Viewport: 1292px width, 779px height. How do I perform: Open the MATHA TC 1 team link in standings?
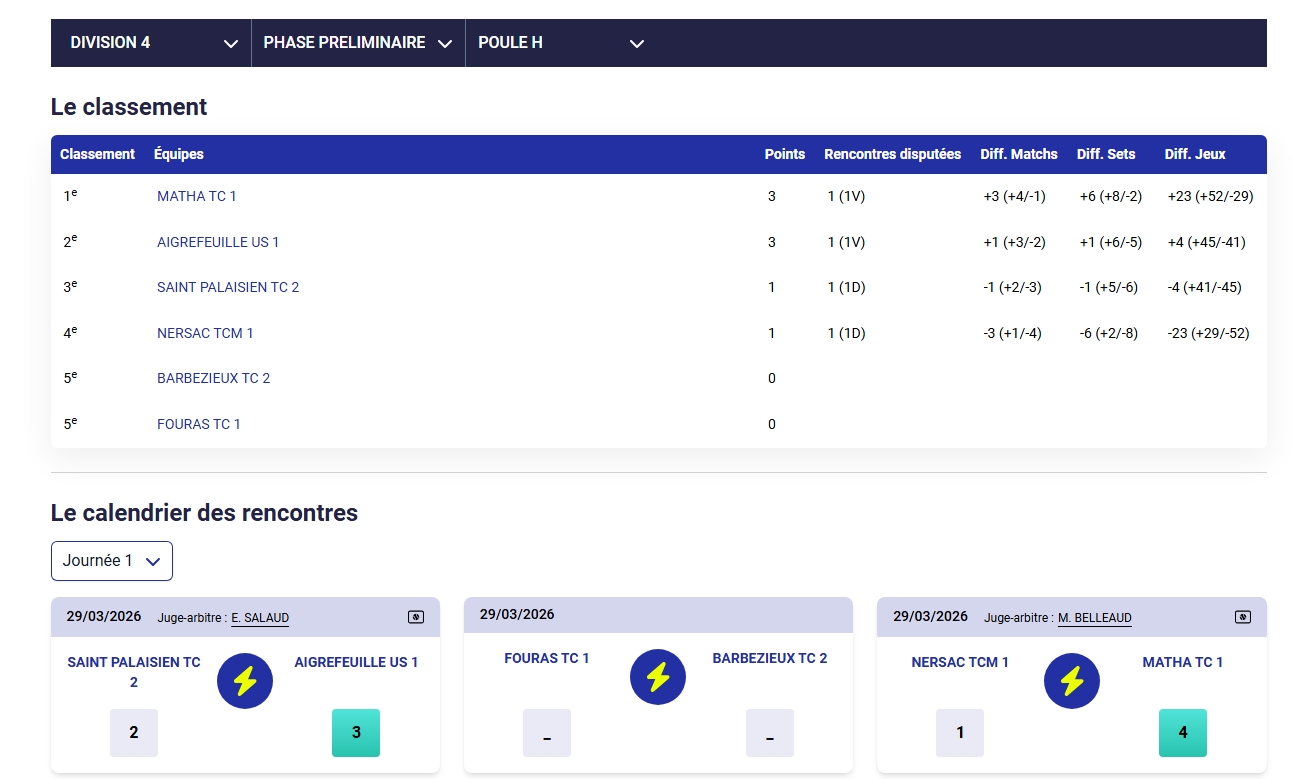click(x=197, y=196)
